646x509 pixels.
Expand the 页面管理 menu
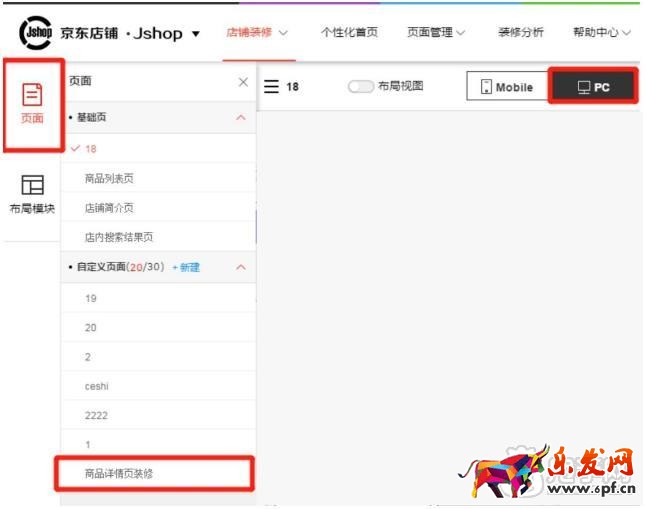pyautogui.click(x=436, y=32)
